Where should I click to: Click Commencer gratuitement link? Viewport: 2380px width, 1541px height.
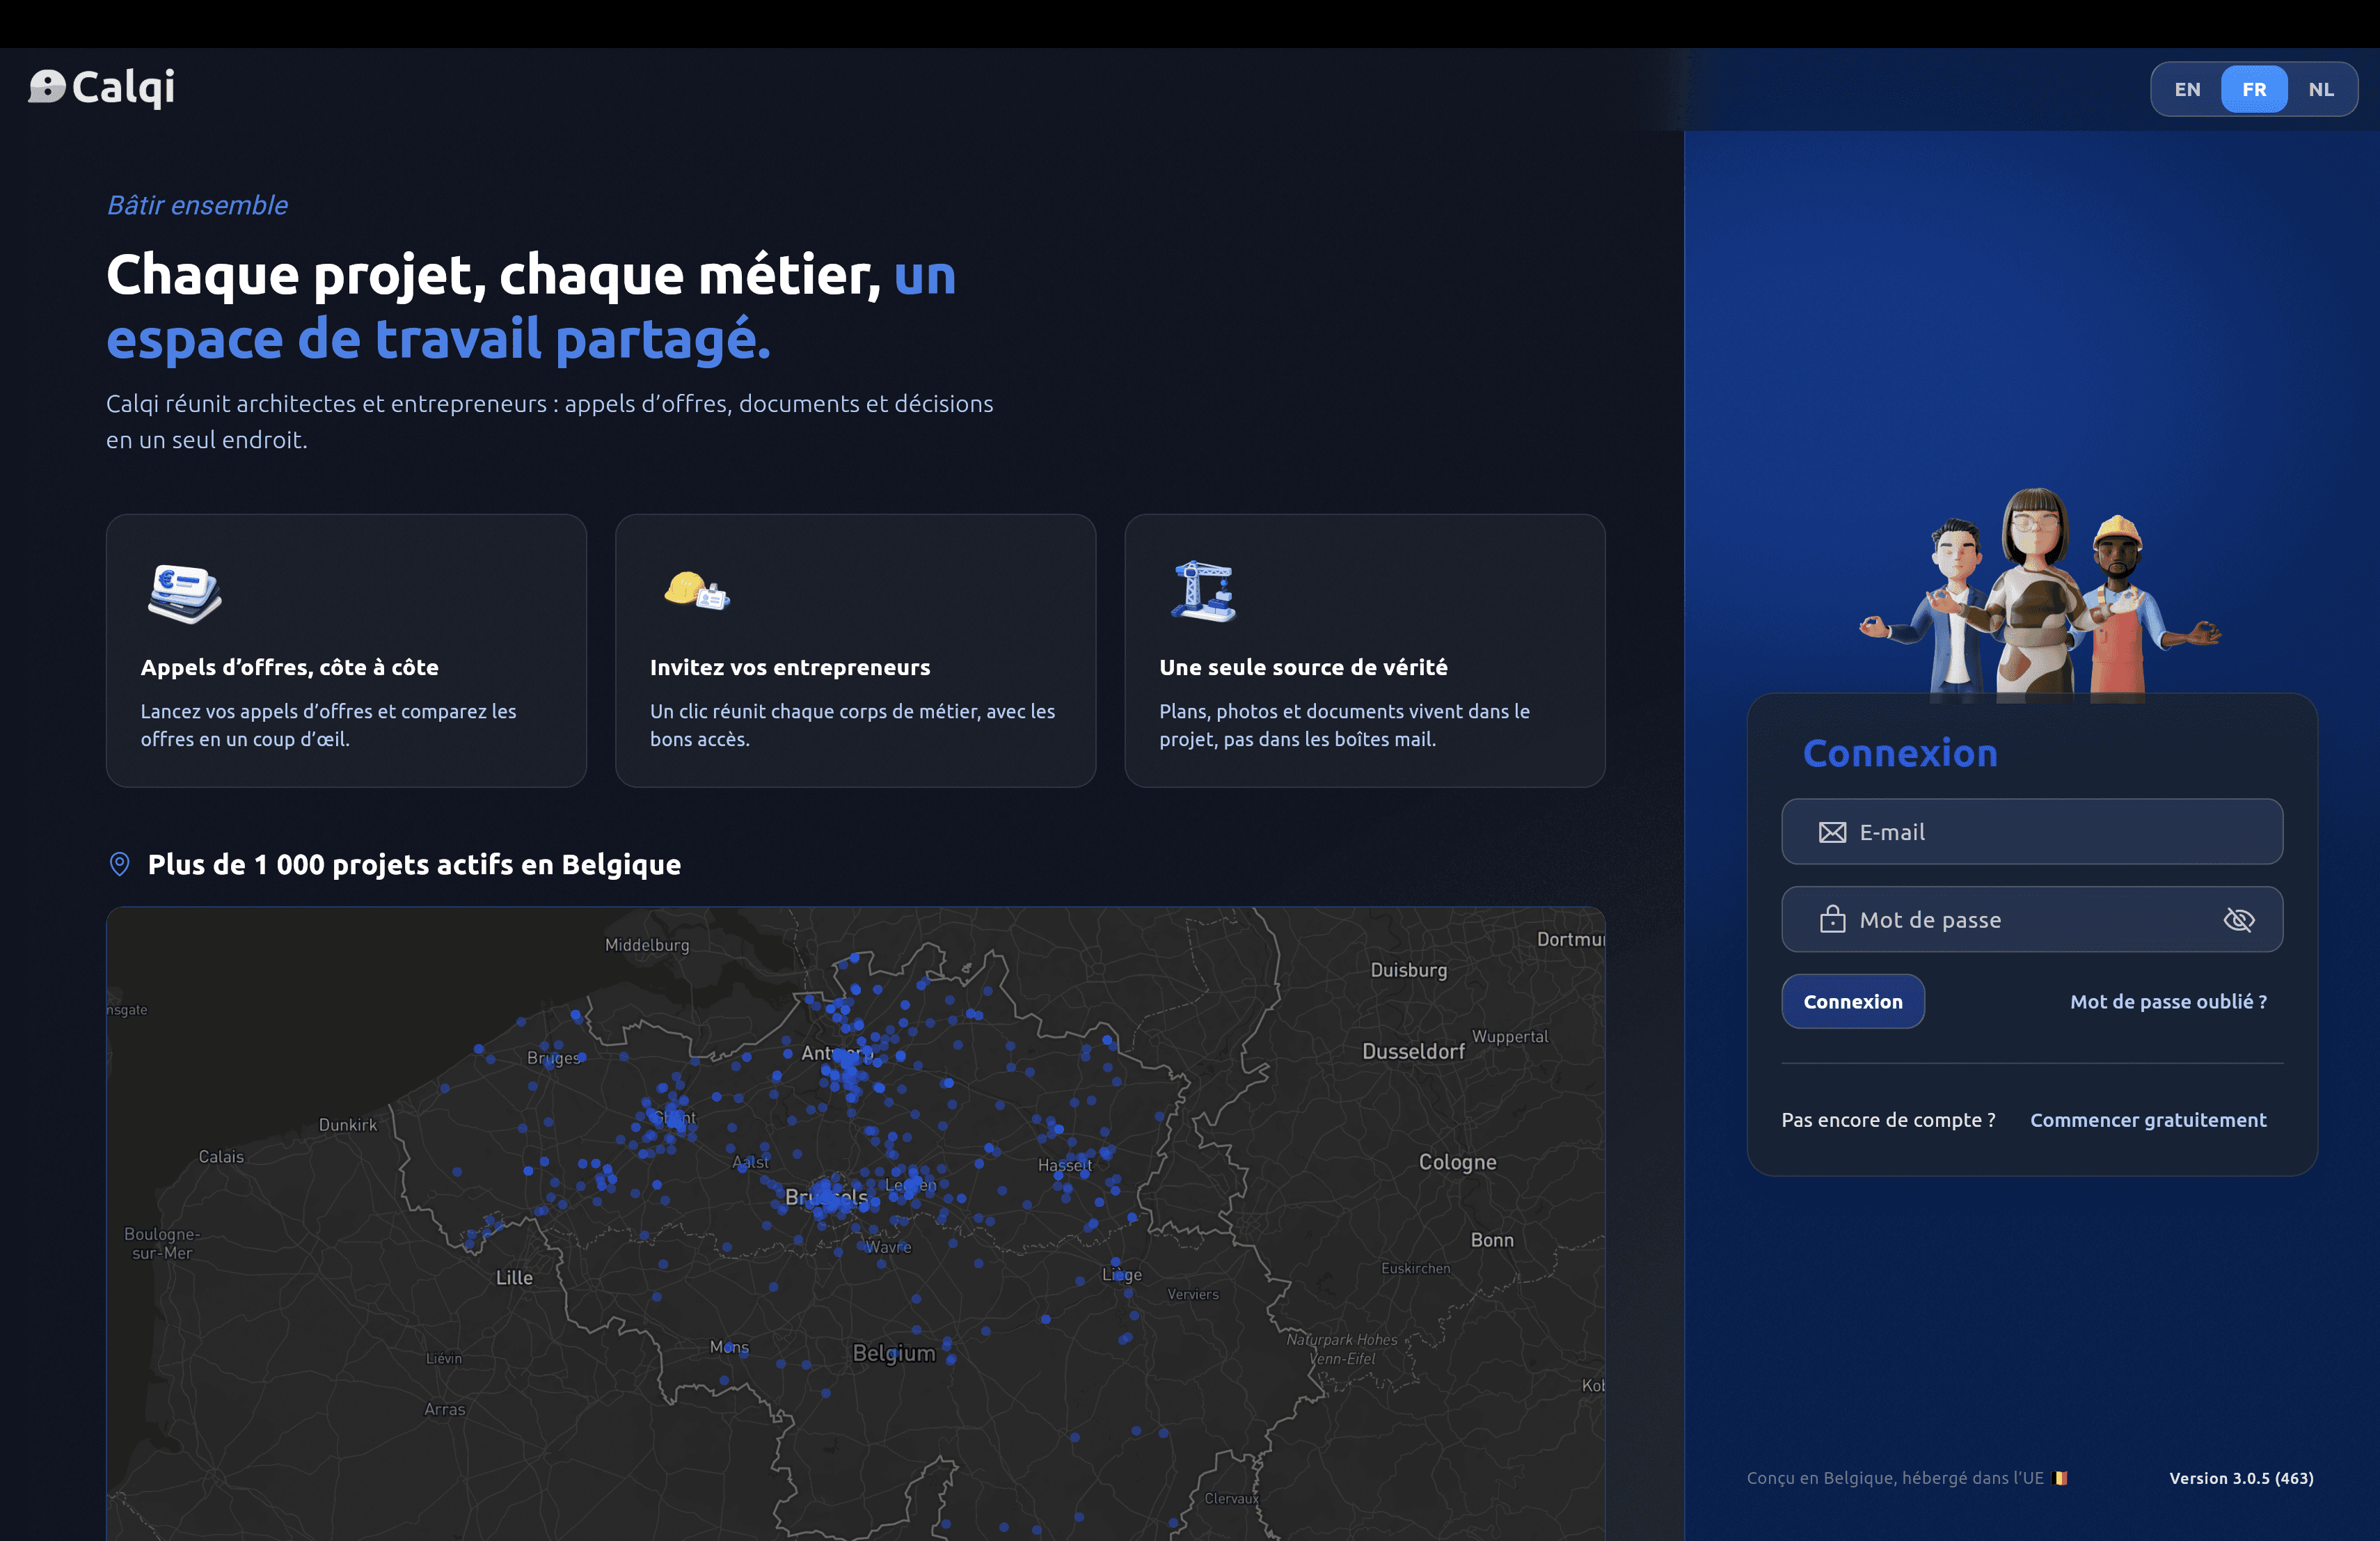tap(2148, 1120)
